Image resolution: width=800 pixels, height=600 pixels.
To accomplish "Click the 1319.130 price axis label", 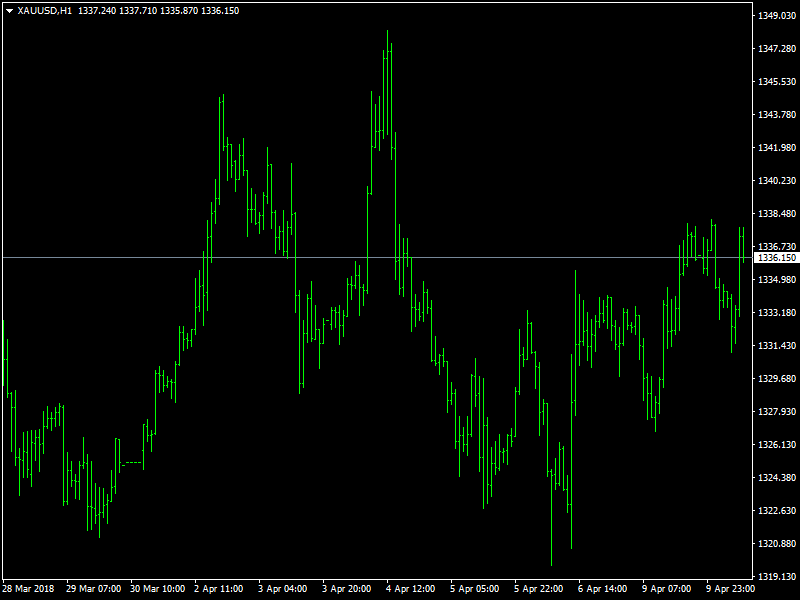I will (x=777, y=577).
